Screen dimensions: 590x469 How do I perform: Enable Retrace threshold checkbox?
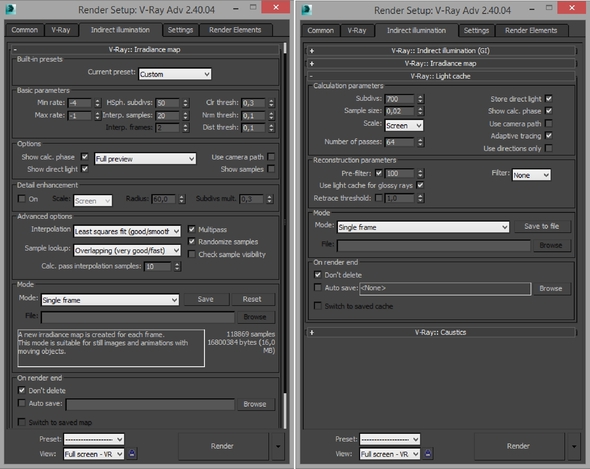pyautogui.click(x=379, y=198)
